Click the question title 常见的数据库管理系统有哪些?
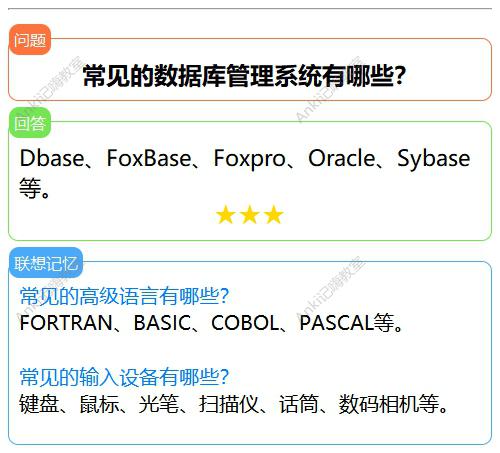 [x=244, y=76]
